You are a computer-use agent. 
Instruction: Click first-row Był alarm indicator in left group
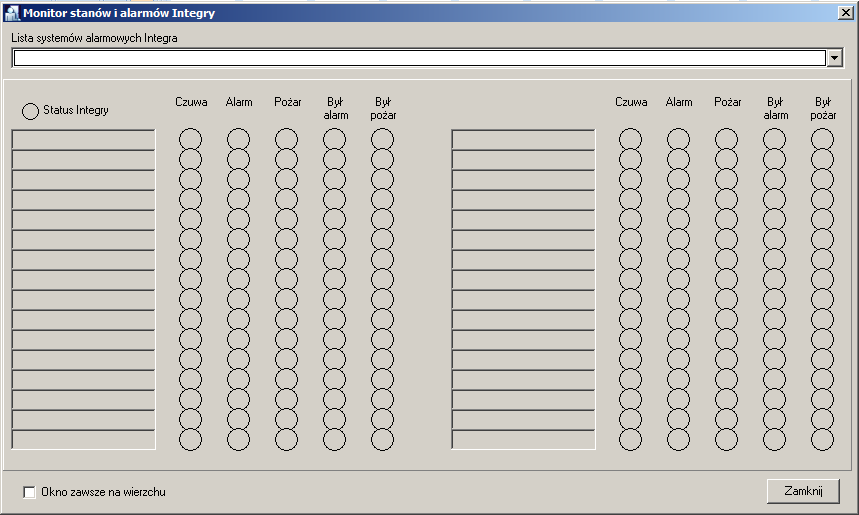[x=334, y=139]
